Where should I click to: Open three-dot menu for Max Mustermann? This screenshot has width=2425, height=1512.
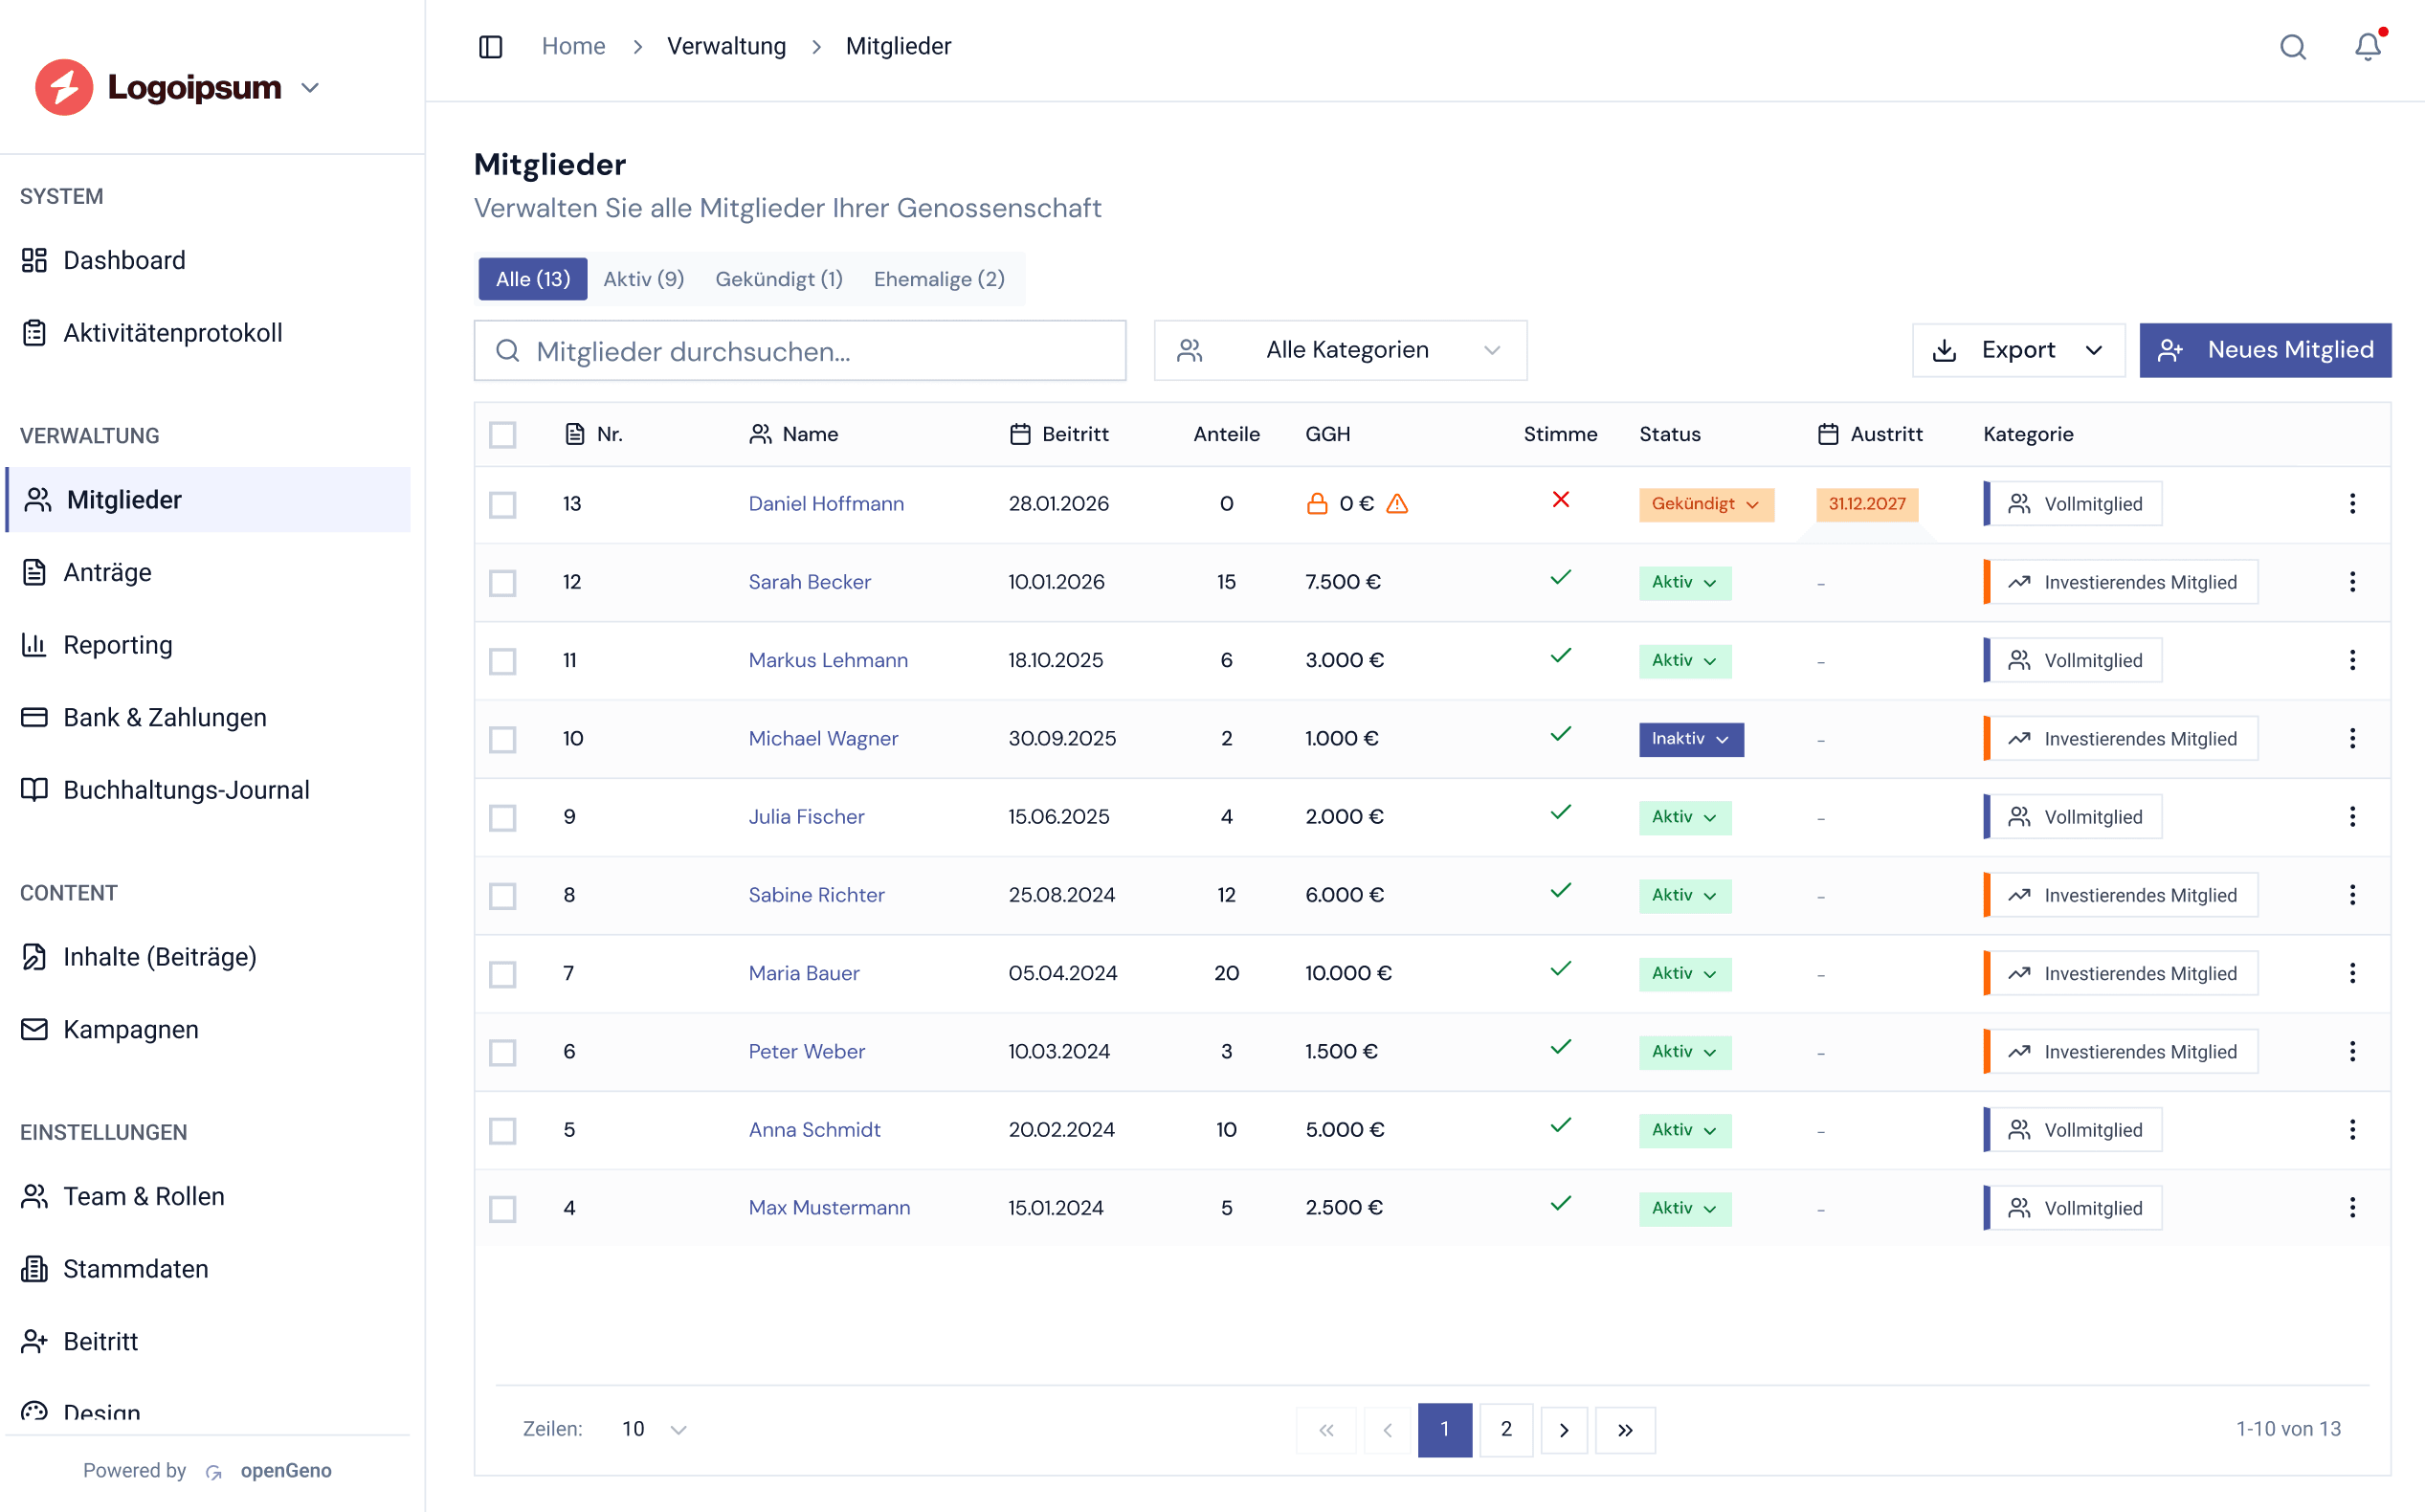[2352, 1207]
